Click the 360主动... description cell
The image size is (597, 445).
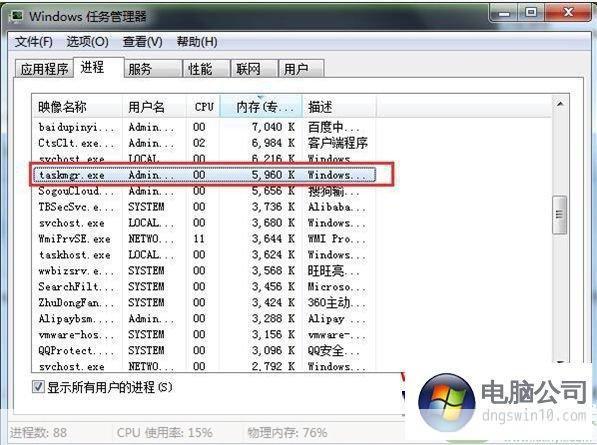coord(337,303)
